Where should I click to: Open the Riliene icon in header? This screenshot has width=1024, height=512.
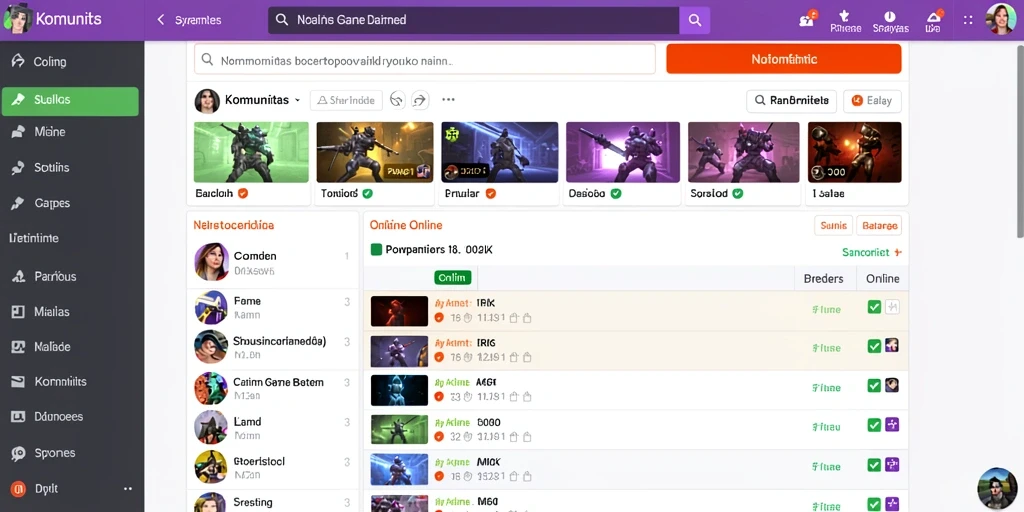(844, 22)
